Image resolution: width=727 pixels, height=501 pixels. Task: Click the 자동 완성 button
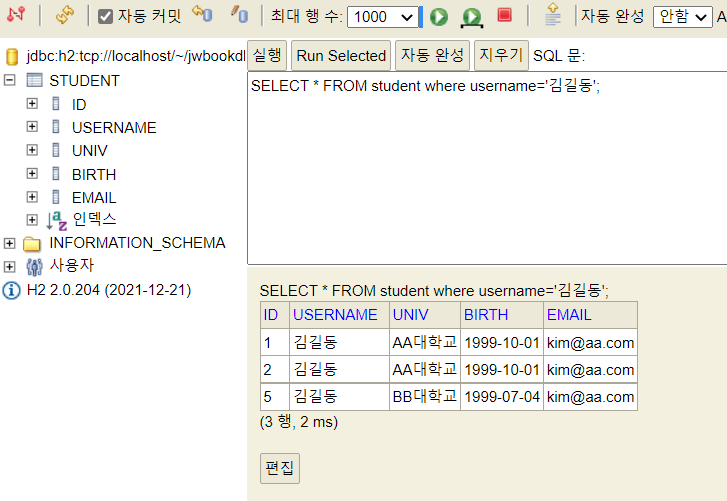[x=432, y=56]
